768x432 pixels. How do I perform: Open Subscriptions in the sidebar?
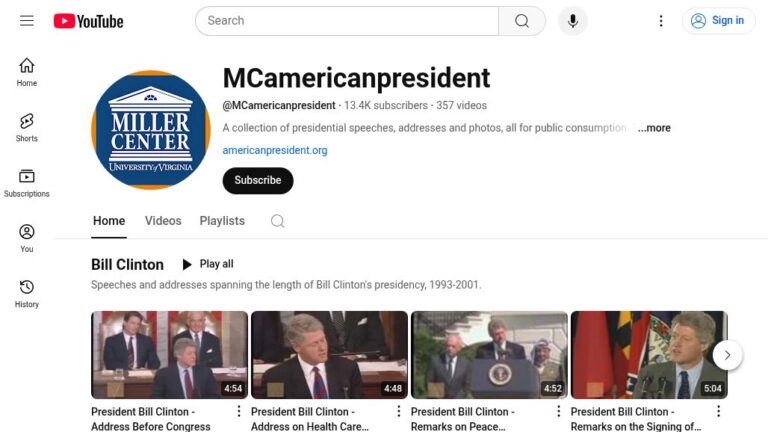27,183
